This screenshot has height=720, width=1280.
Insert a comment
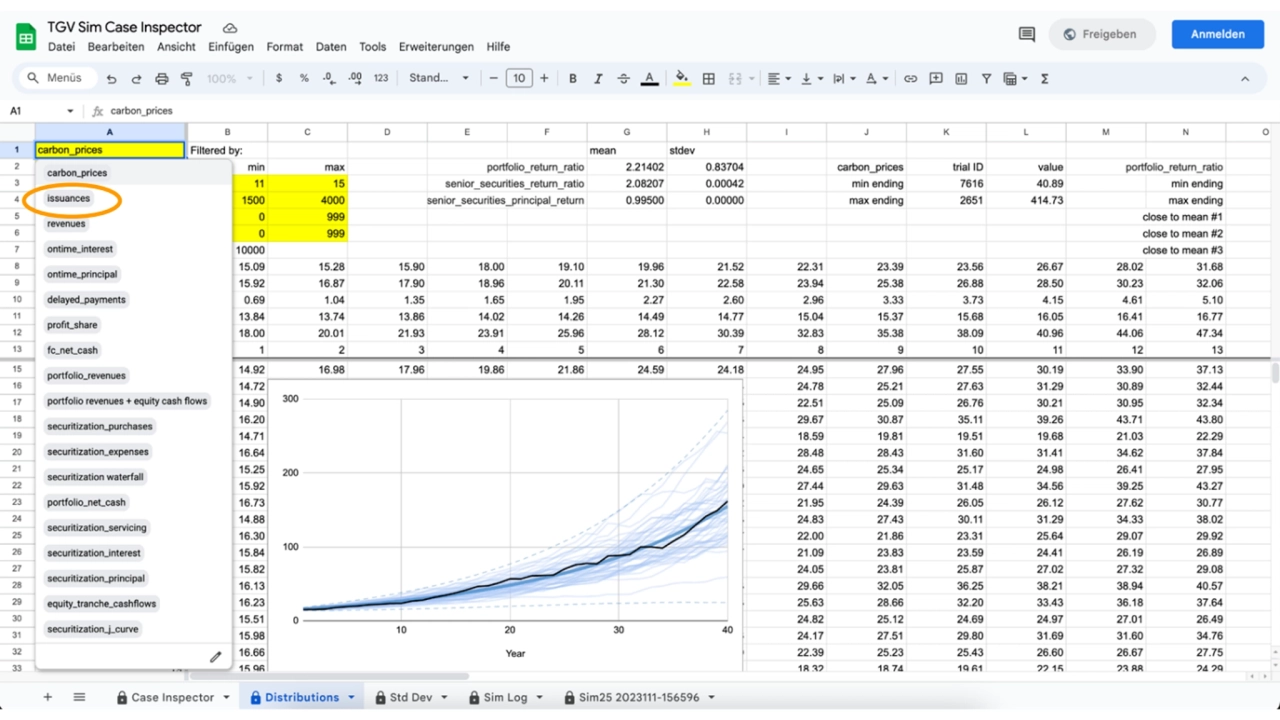click(x=936, y=79)
